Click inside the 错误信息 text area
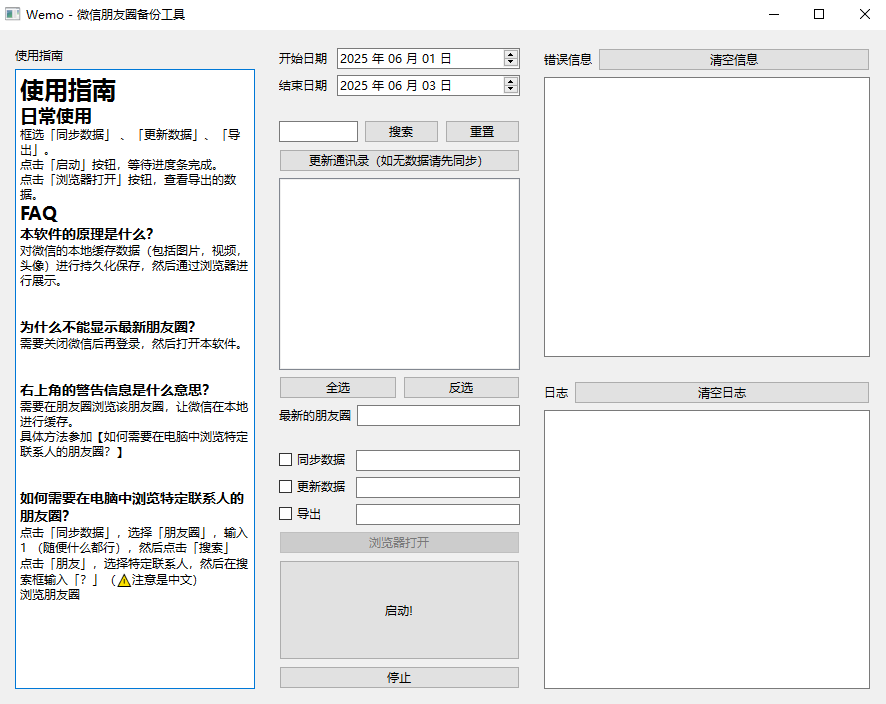The image size is (886, 704). (707, 217)
